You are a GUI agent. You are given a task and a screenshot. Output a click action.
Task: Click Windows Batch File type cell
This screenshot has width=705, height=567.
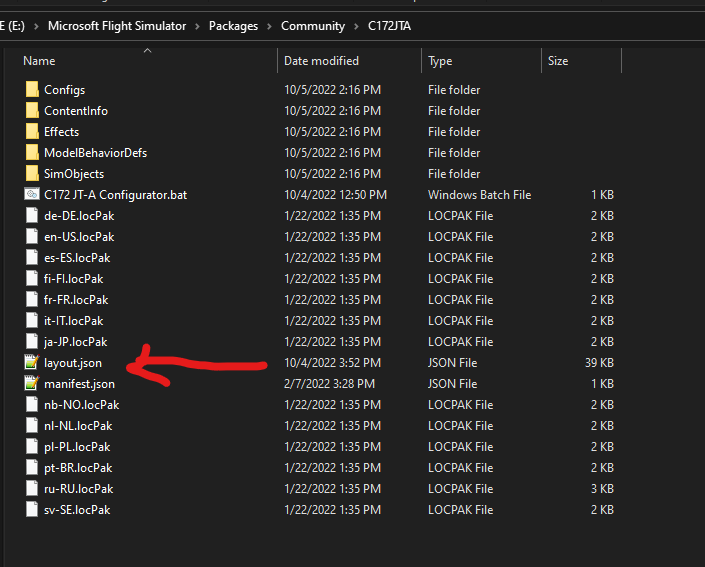(x=479, y=195)
